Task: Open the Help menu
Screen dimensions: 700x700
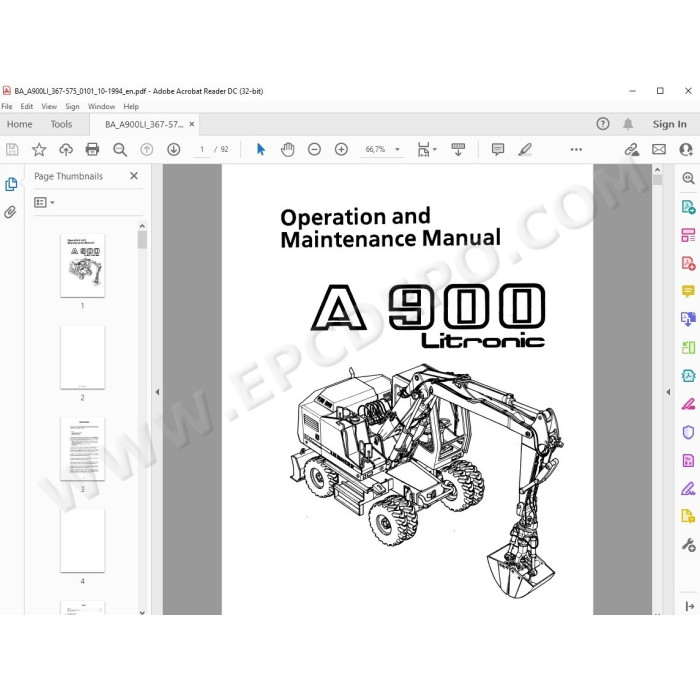Action: pyautogui.click(x=131, y=106)
